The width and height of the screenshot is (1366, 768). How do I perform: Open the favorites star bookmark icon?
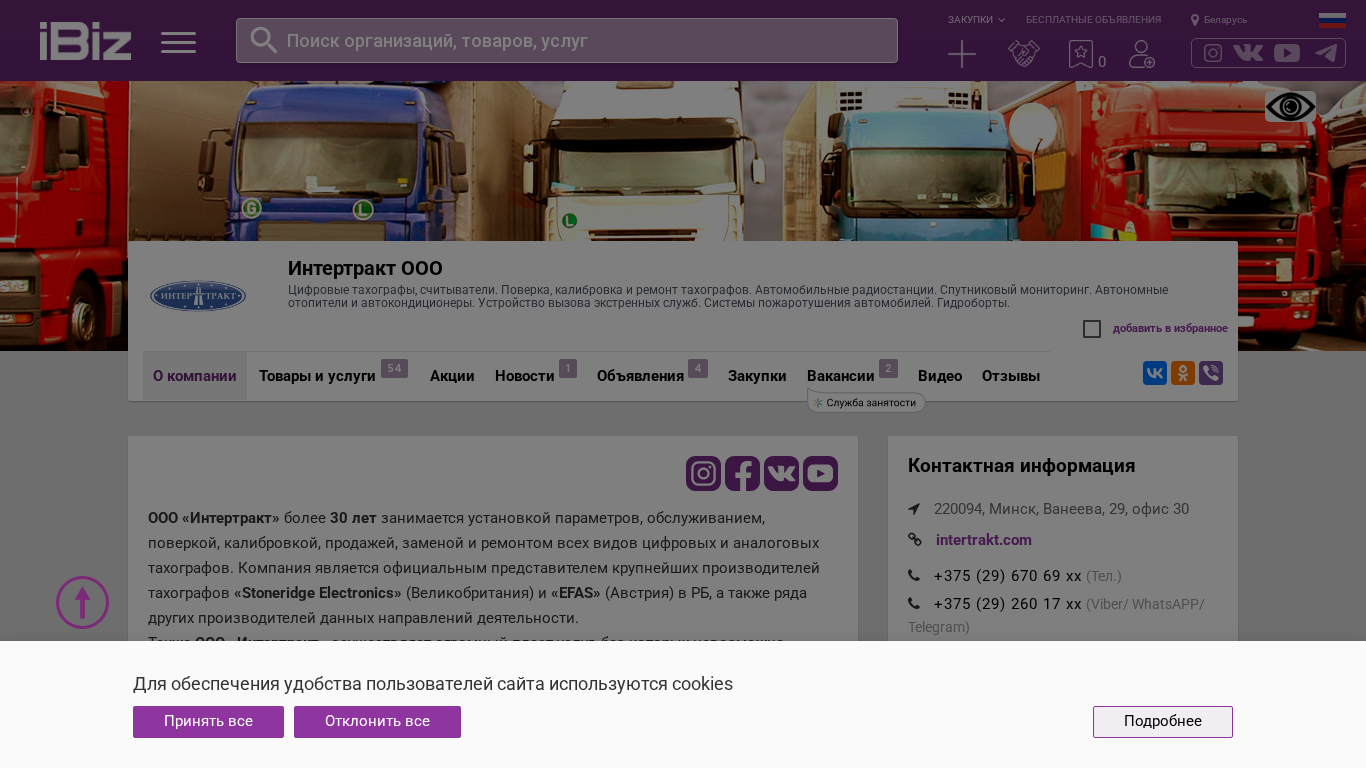1081,54
